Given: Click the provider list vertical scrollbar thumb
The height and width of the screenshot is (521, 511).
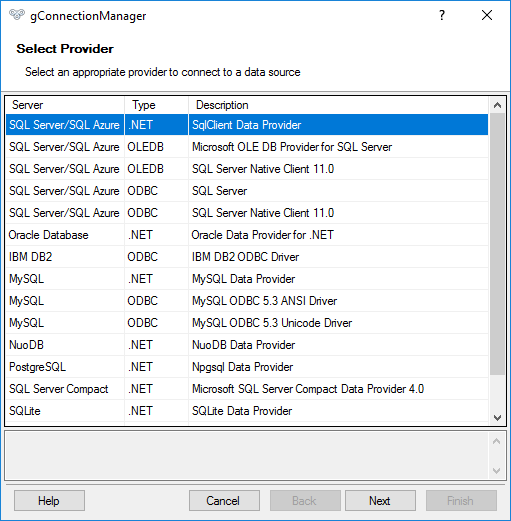Looking at the screenshot, I should coord(497,244).
